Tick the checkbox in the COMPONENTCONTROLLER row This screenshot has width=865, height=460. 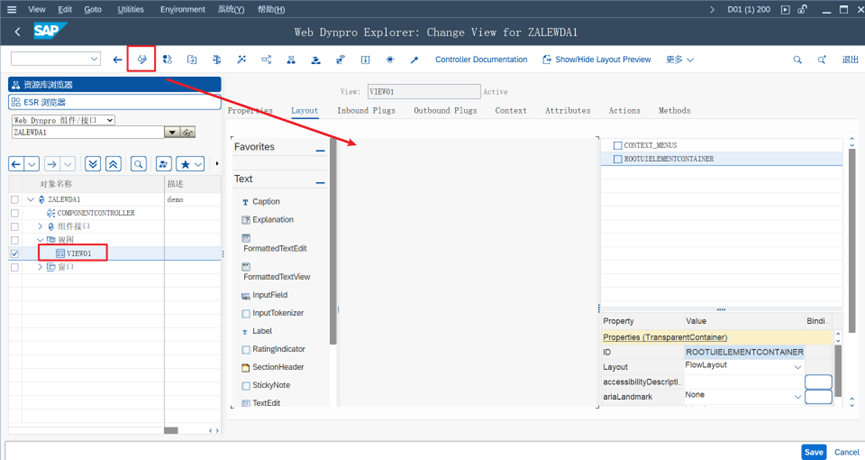pos(15,213)
